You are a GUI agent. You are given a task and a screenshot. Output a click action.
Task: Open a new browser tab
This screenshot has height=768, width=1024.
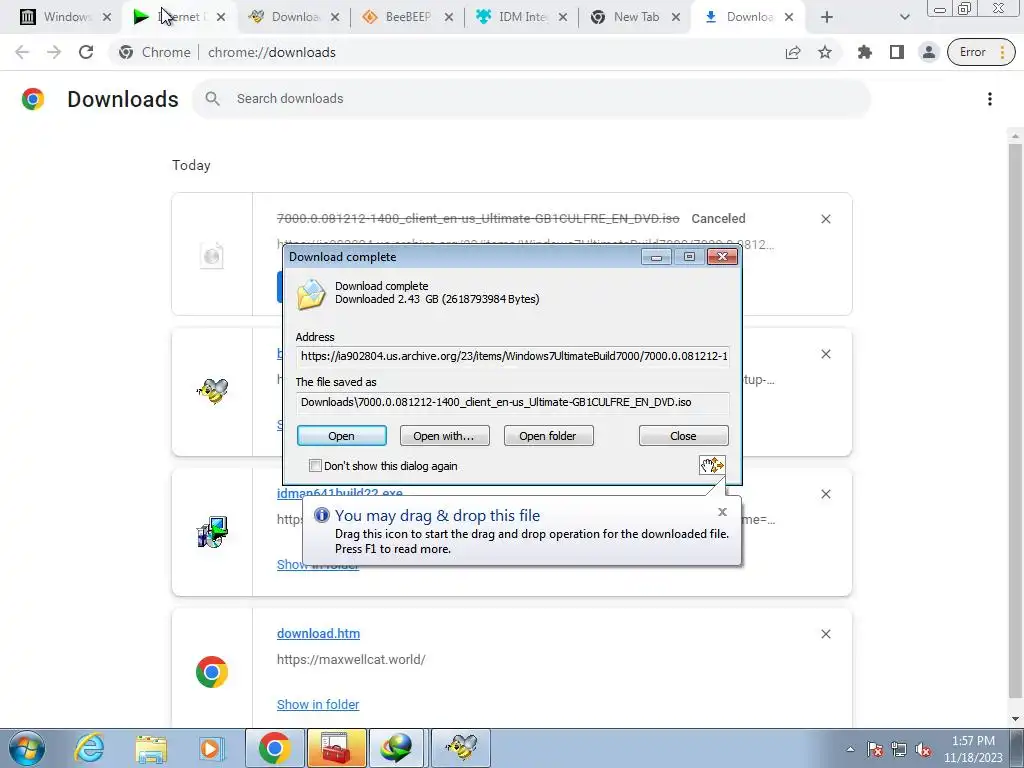[827, 18]
